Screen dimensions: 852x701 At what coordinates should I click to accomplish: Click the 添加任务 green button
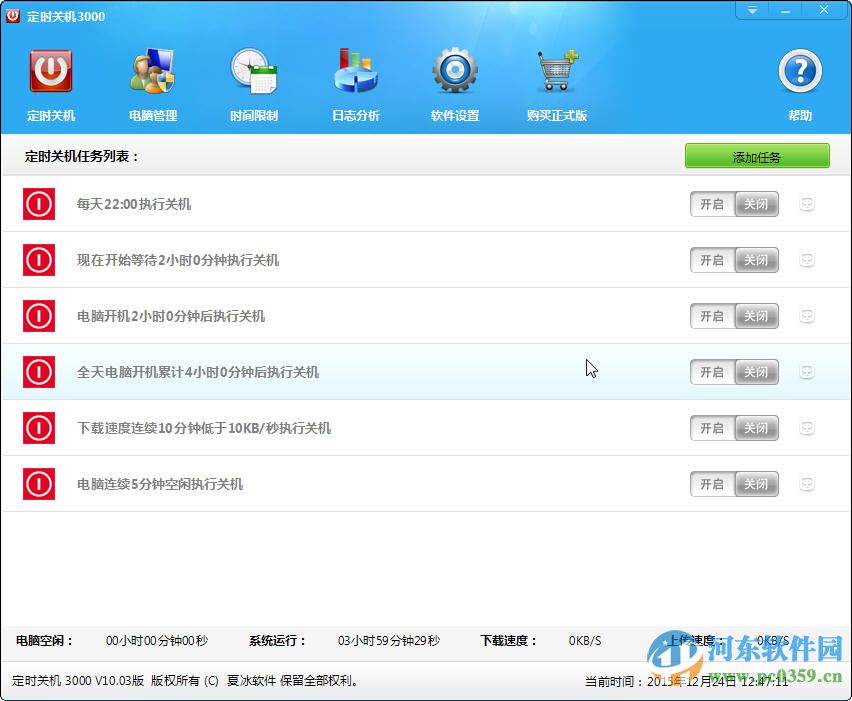(x=757, y=156)
